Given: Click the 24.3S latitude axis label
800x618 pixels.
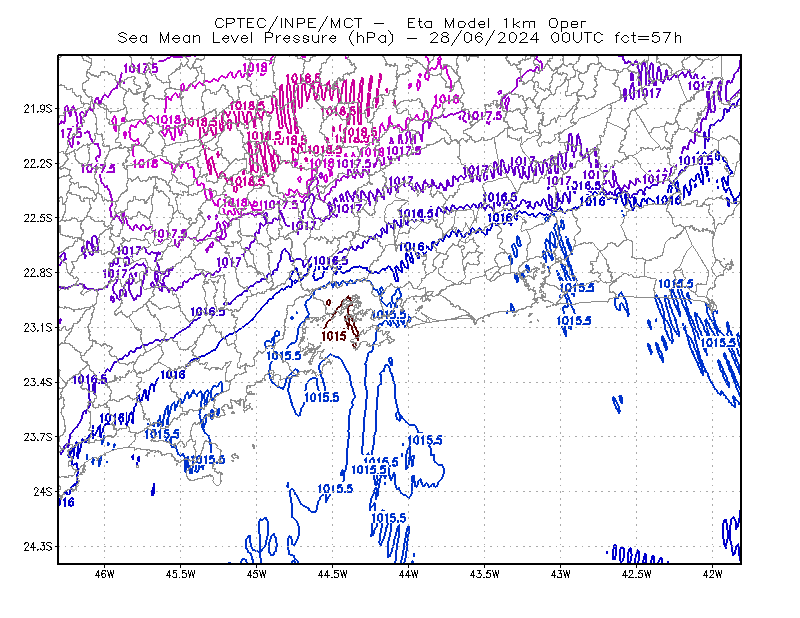Looking at the screenshot, I should pos(38,547).
